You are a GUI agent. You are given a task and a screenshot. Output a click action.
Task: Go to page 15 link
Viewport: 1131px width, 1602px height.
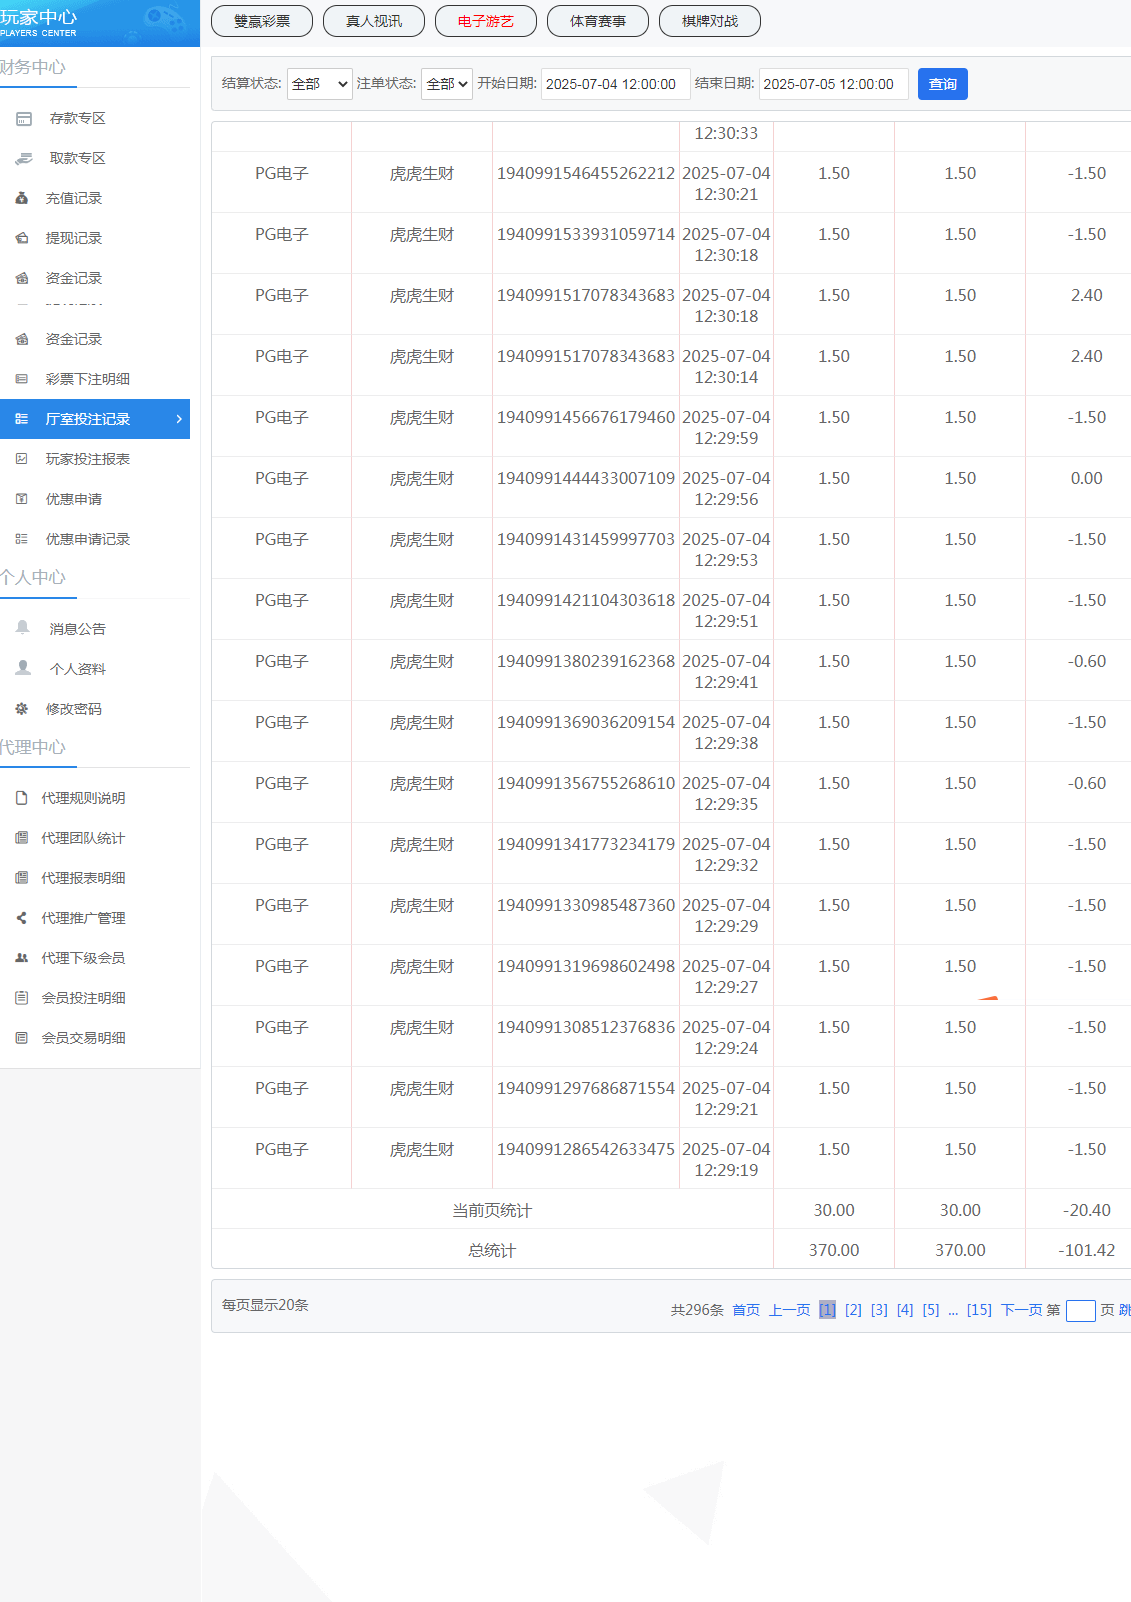[x=979, y=1310]
